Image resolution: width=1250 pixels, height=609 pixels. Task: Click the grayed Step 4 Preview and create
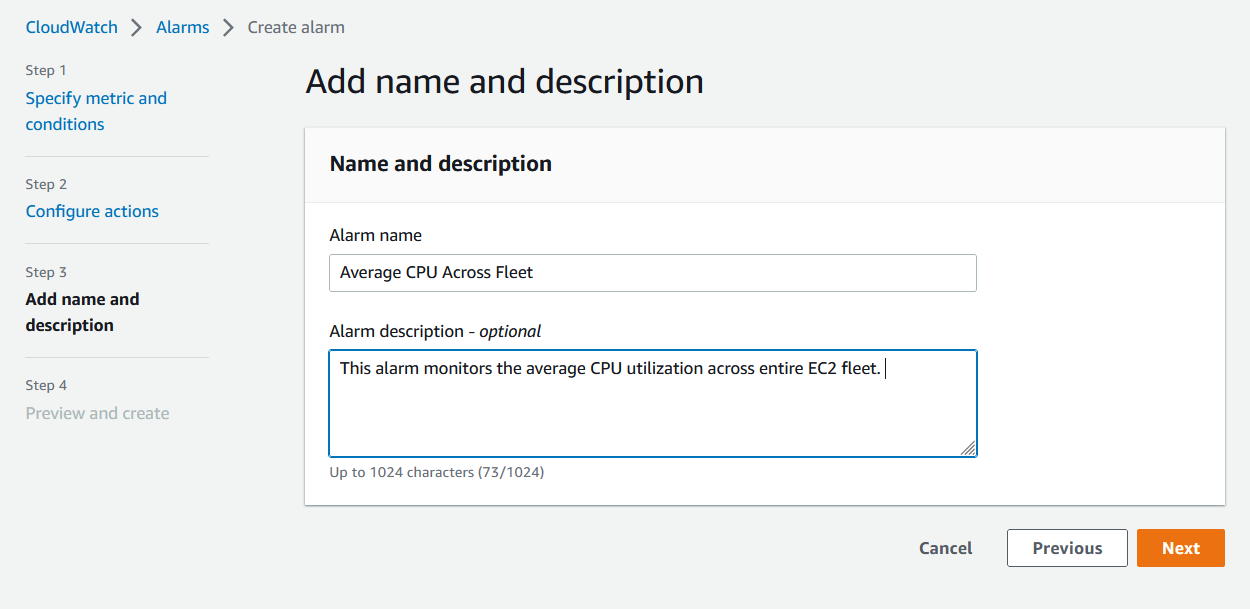97,412
